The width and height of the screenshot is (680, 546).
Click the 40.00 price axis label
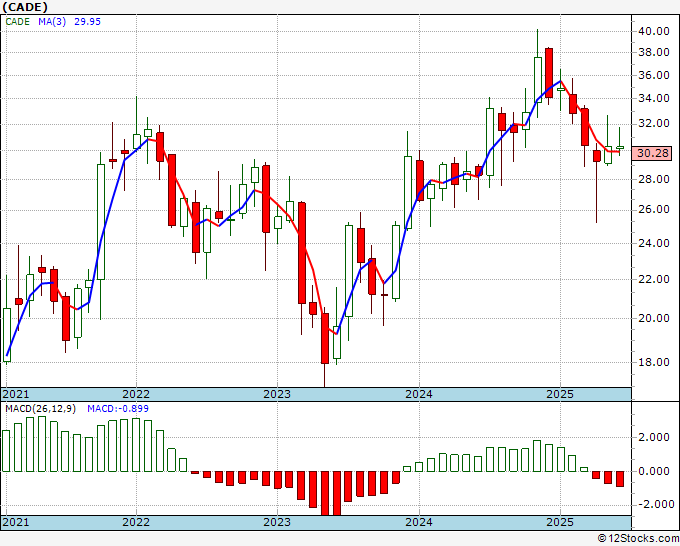click(654, 31)
